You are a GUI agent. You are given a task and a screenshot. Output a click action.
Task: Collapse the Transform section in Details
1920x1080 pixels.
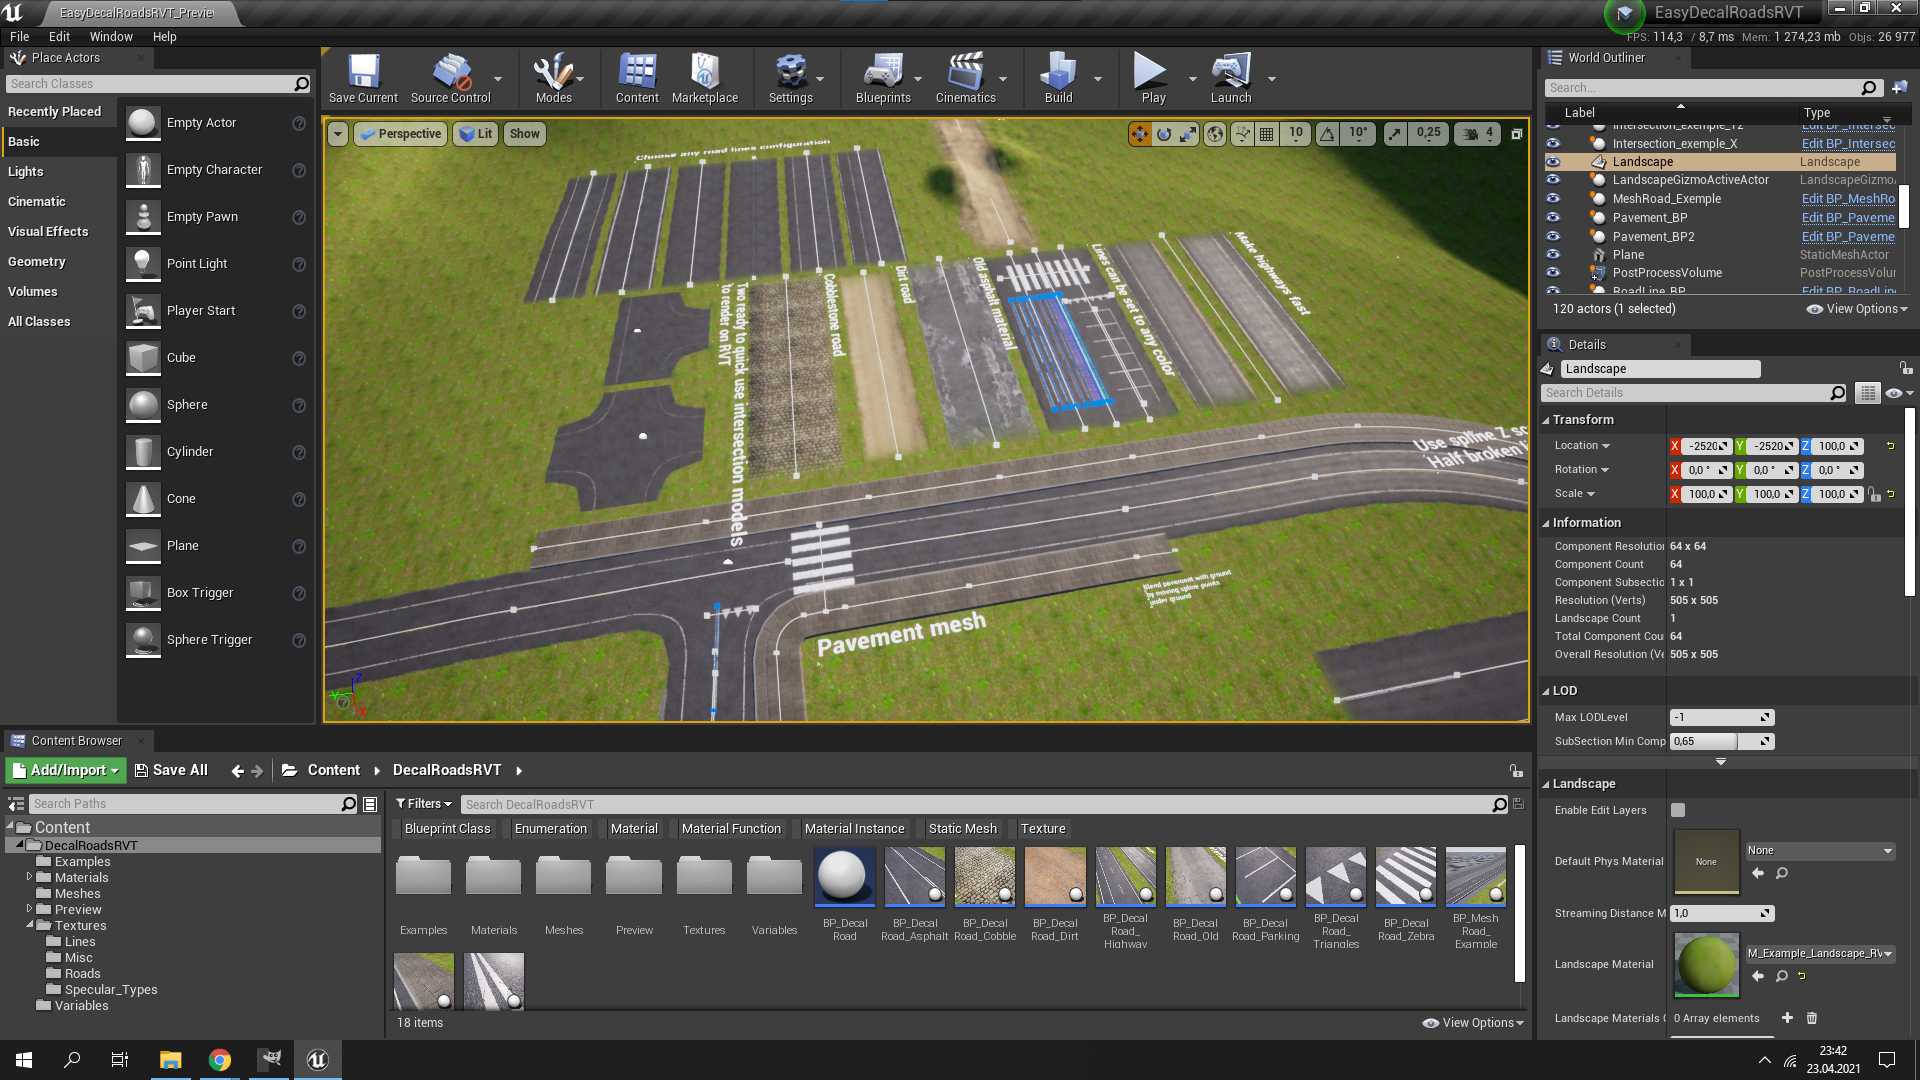[x=1546, y=420]
